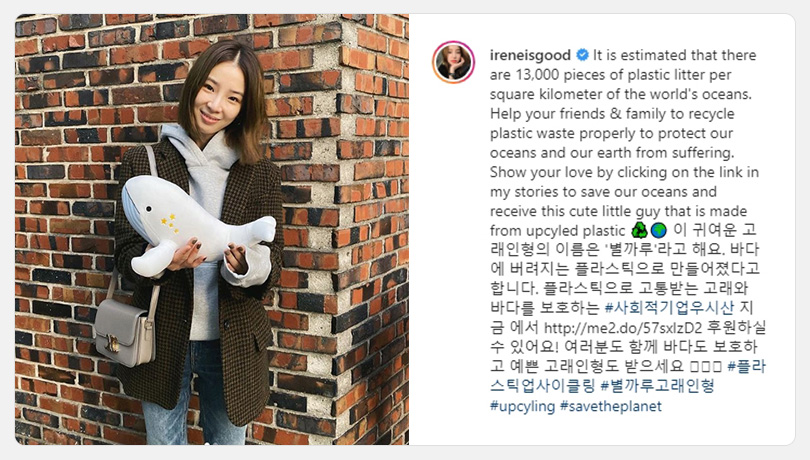Click the gray shoulder bag in photo
Image resolution: width=810 pixels, height=460 pixels.
point(124,331)
